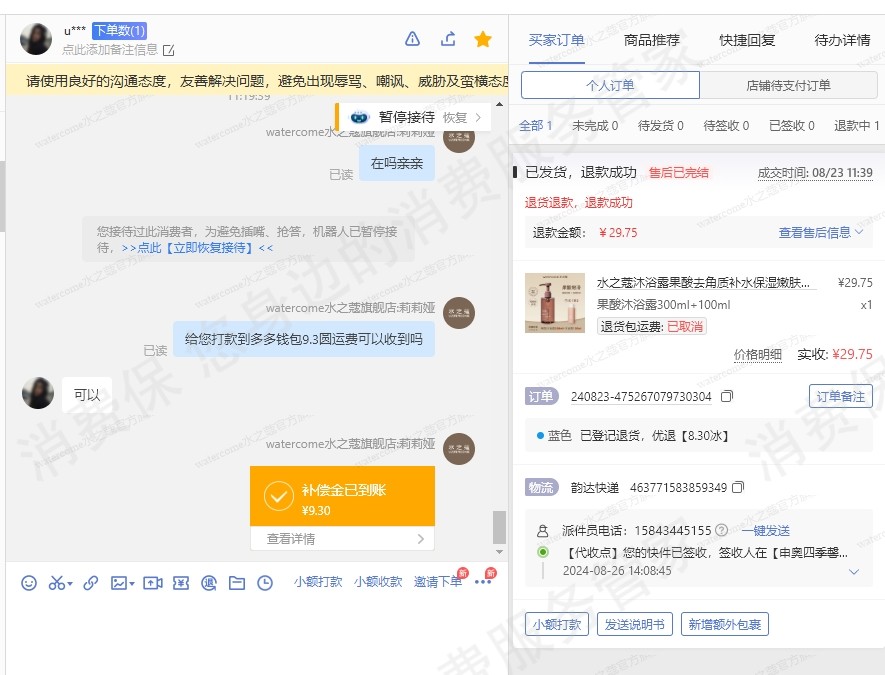Image resolution: width=885 pixels, height=675 pixels.
Task: Click the chat scrollbar thumb
Action: [x=499, y=527]
